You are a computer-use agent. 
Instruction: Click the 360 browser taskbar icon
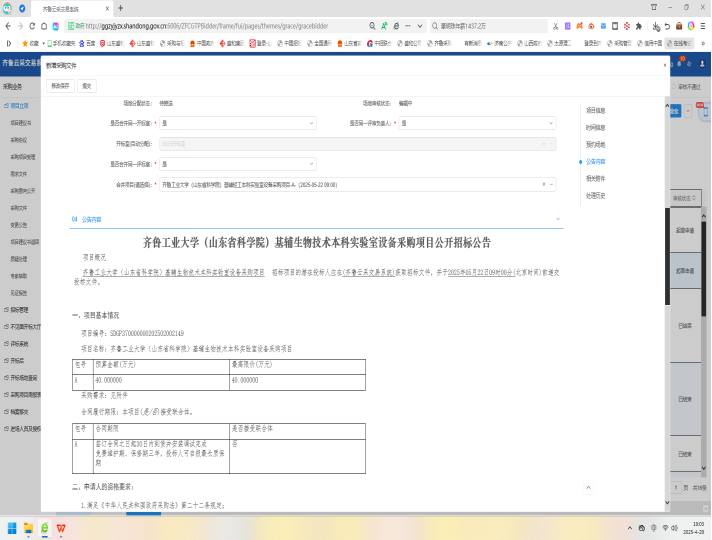[x=44, y=528]
